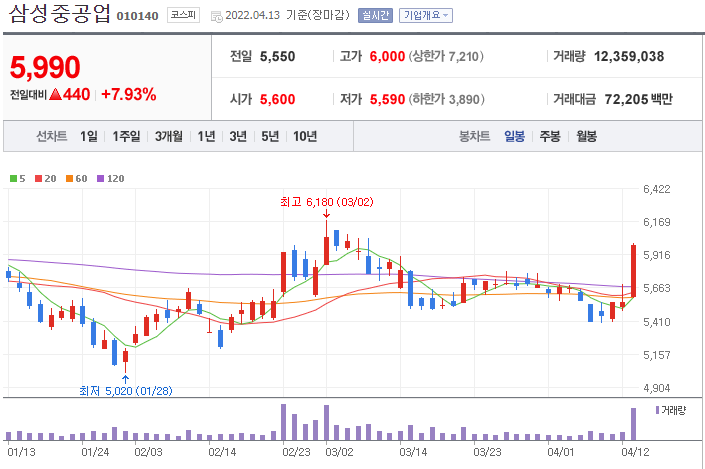
Task: Click the latest tall red candlestick
Action: (x=634, y=271)
